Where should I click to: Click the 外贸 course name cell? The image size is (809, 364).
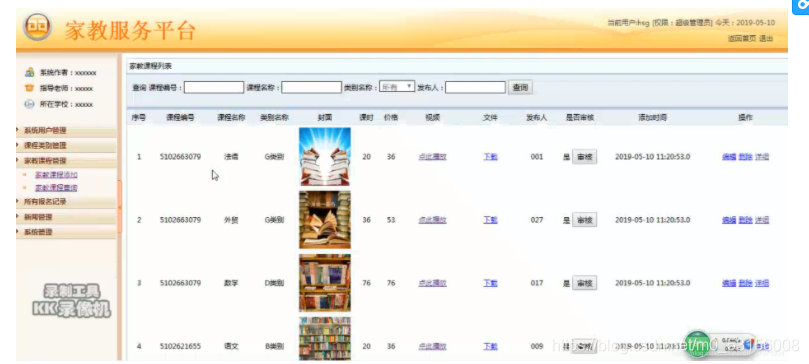[x=231, y=220]
